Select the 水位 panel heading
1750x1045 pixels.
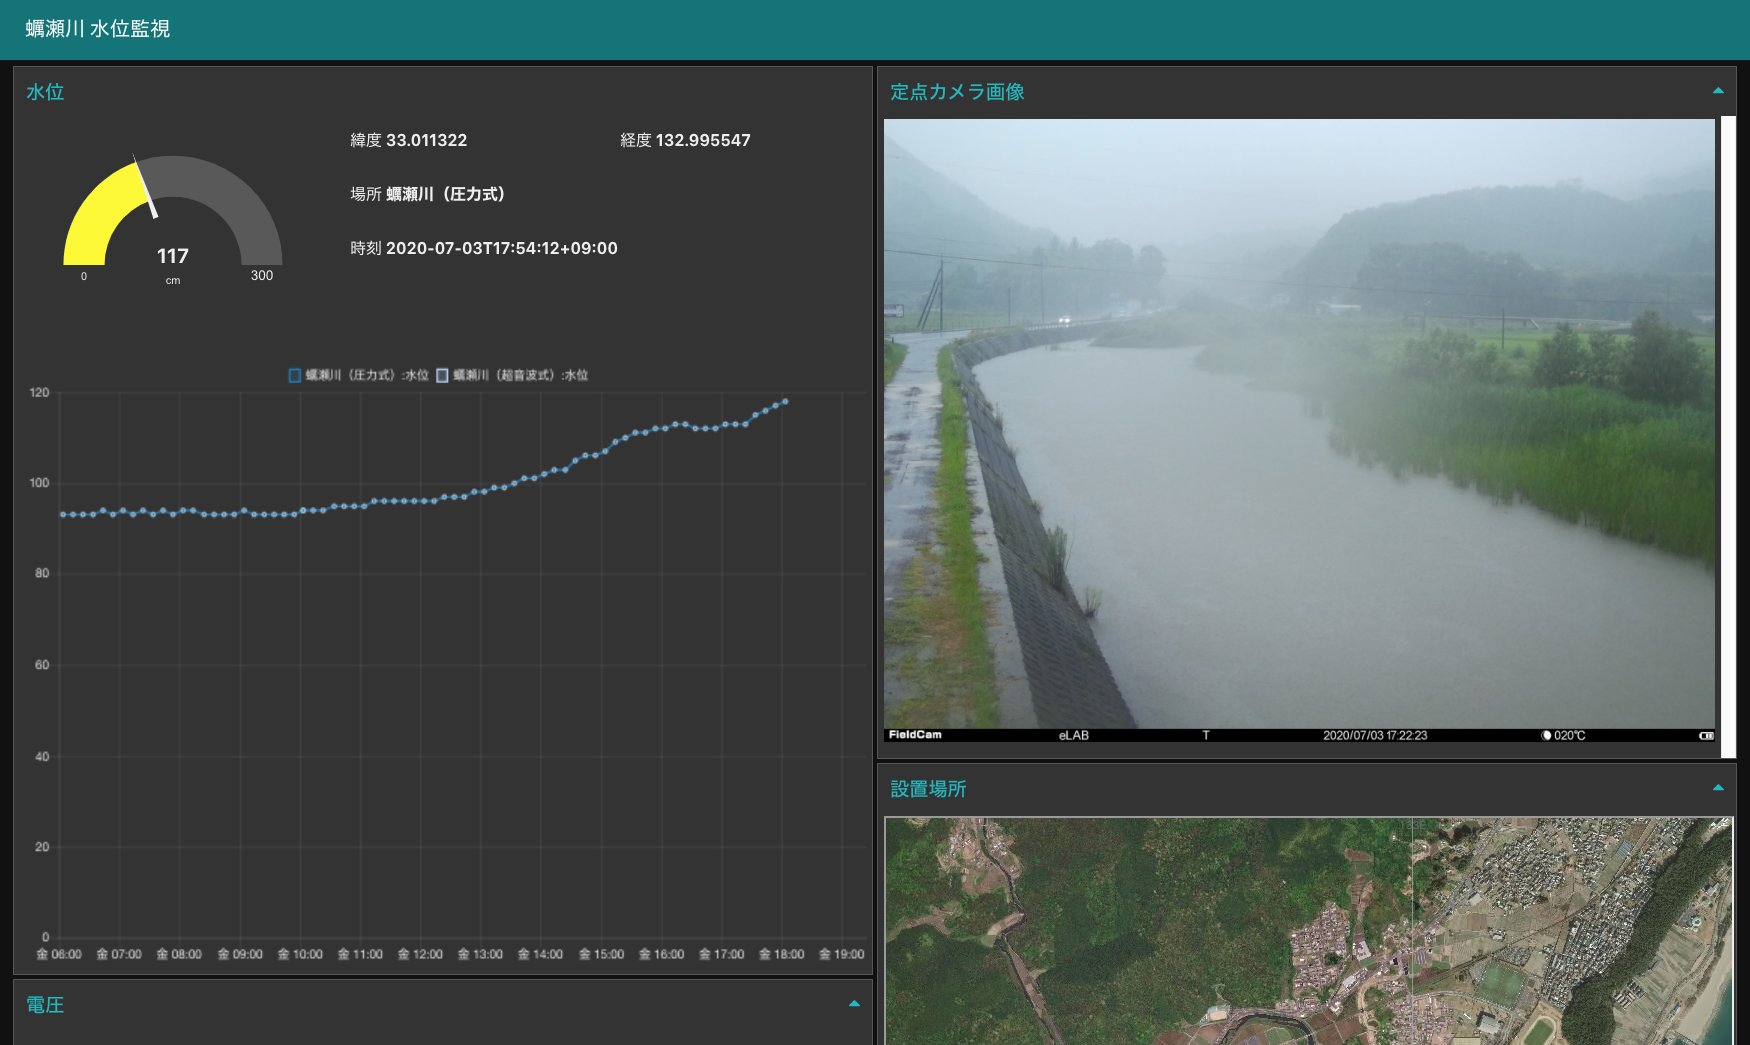click(45, 92)
